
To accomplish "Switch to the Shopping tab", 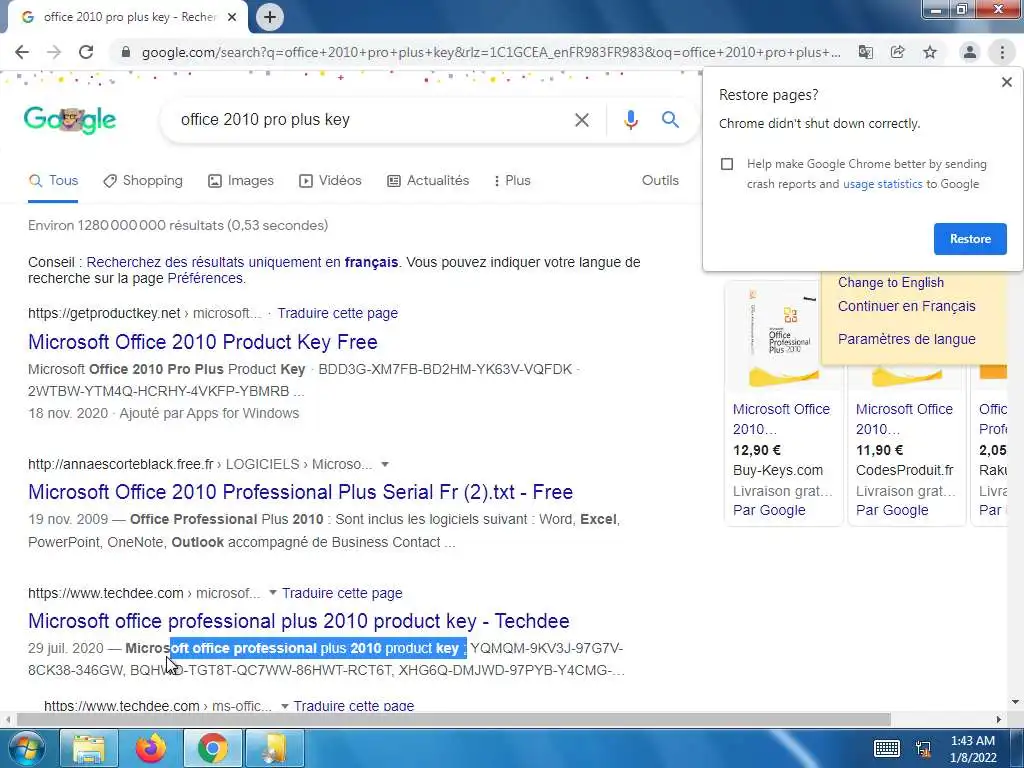I will (143, 181).
